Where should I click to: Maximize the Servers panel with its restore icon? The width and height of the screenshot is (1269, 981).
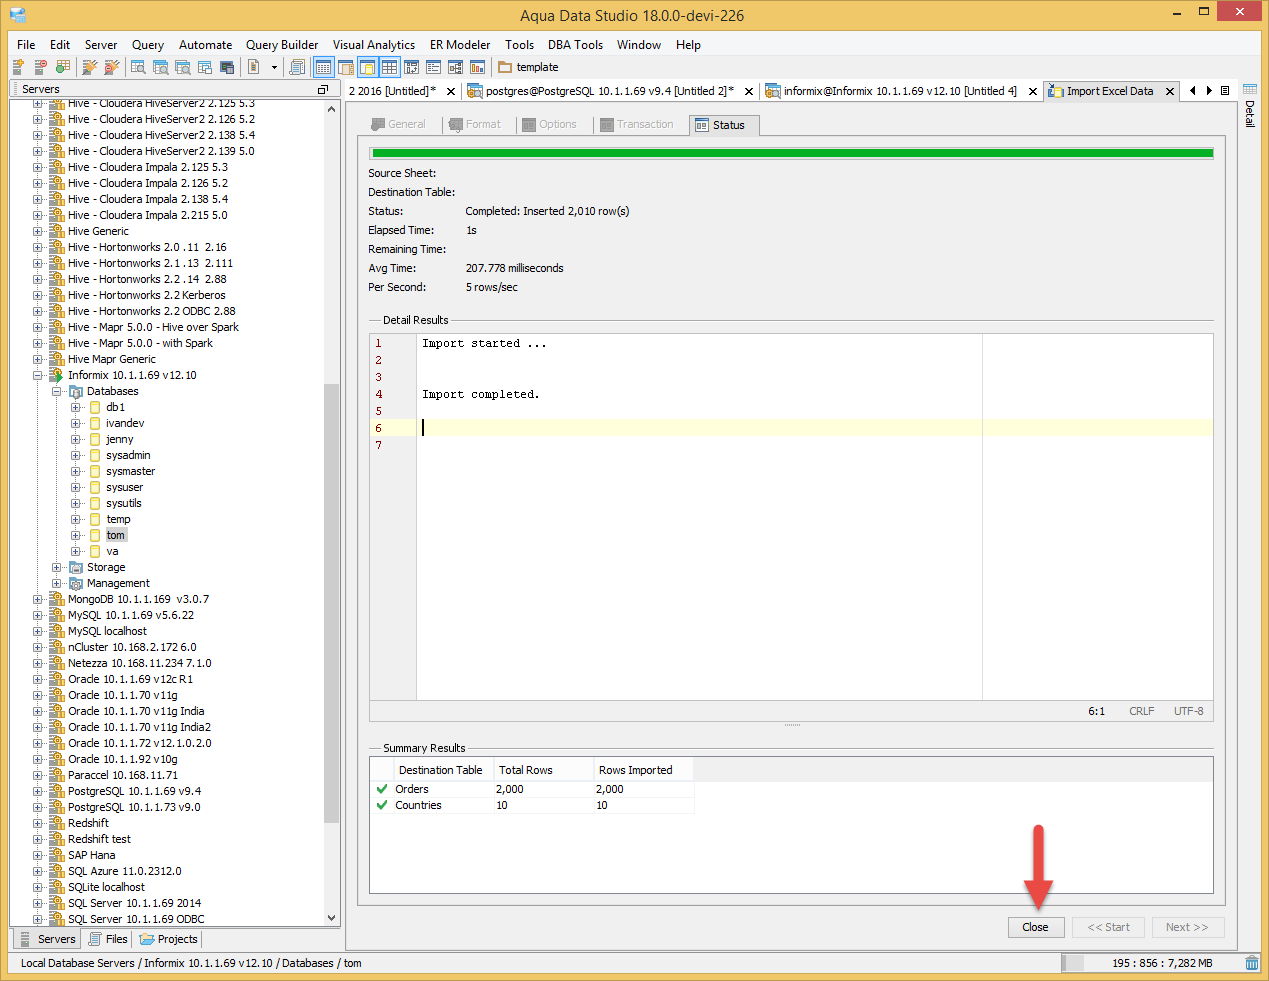pos(322,89)
